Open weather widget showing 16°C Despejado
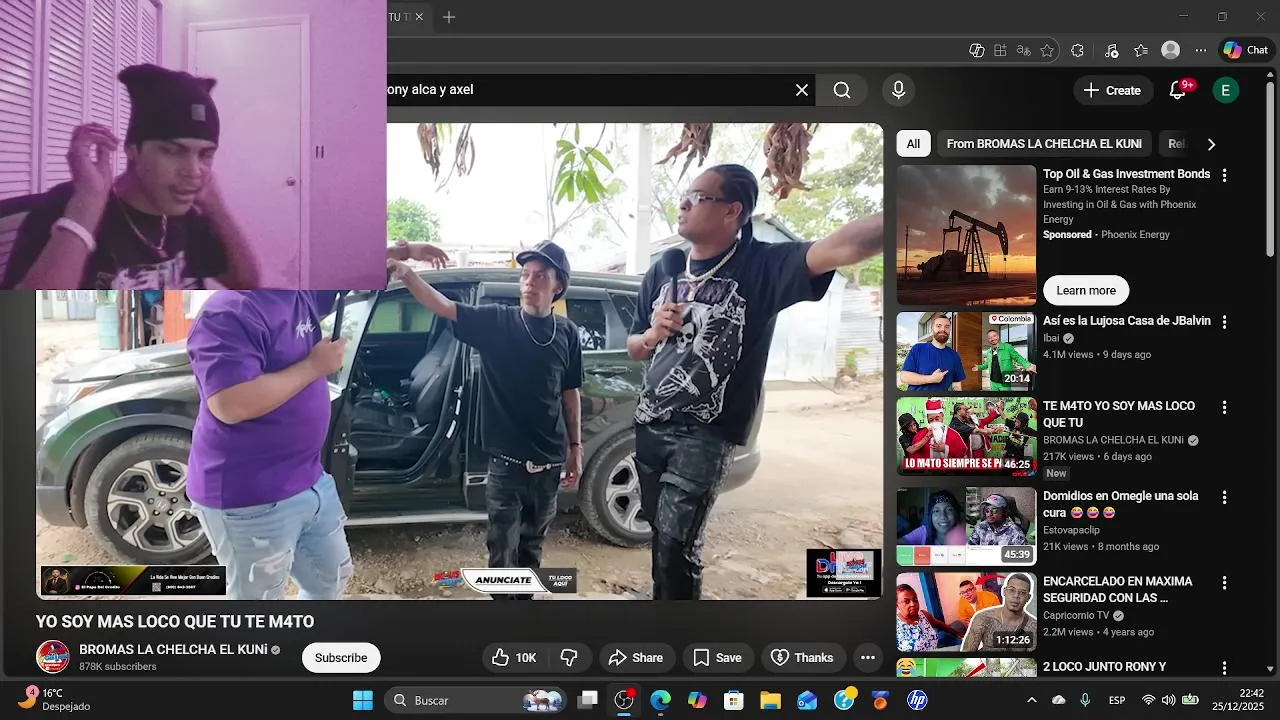The image size is (1280, 720). tap(55, 700)
